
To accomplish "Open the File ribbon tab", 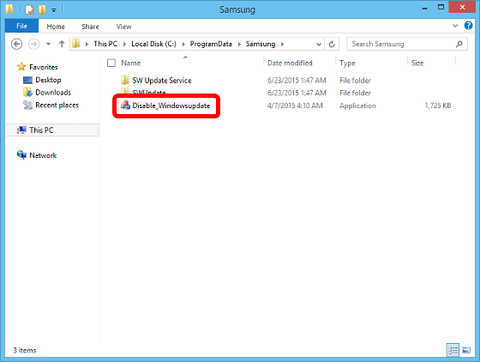I will [22, 26].
